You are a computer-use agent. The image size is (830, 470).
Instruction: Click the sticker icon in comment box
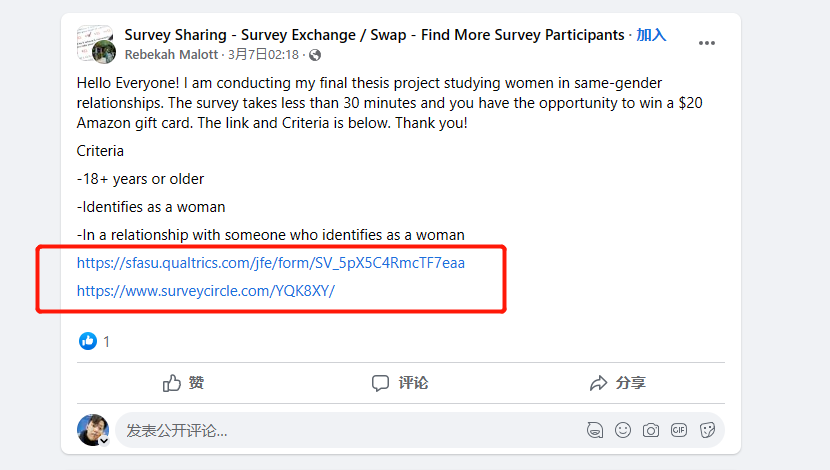[x=707, y=431]
